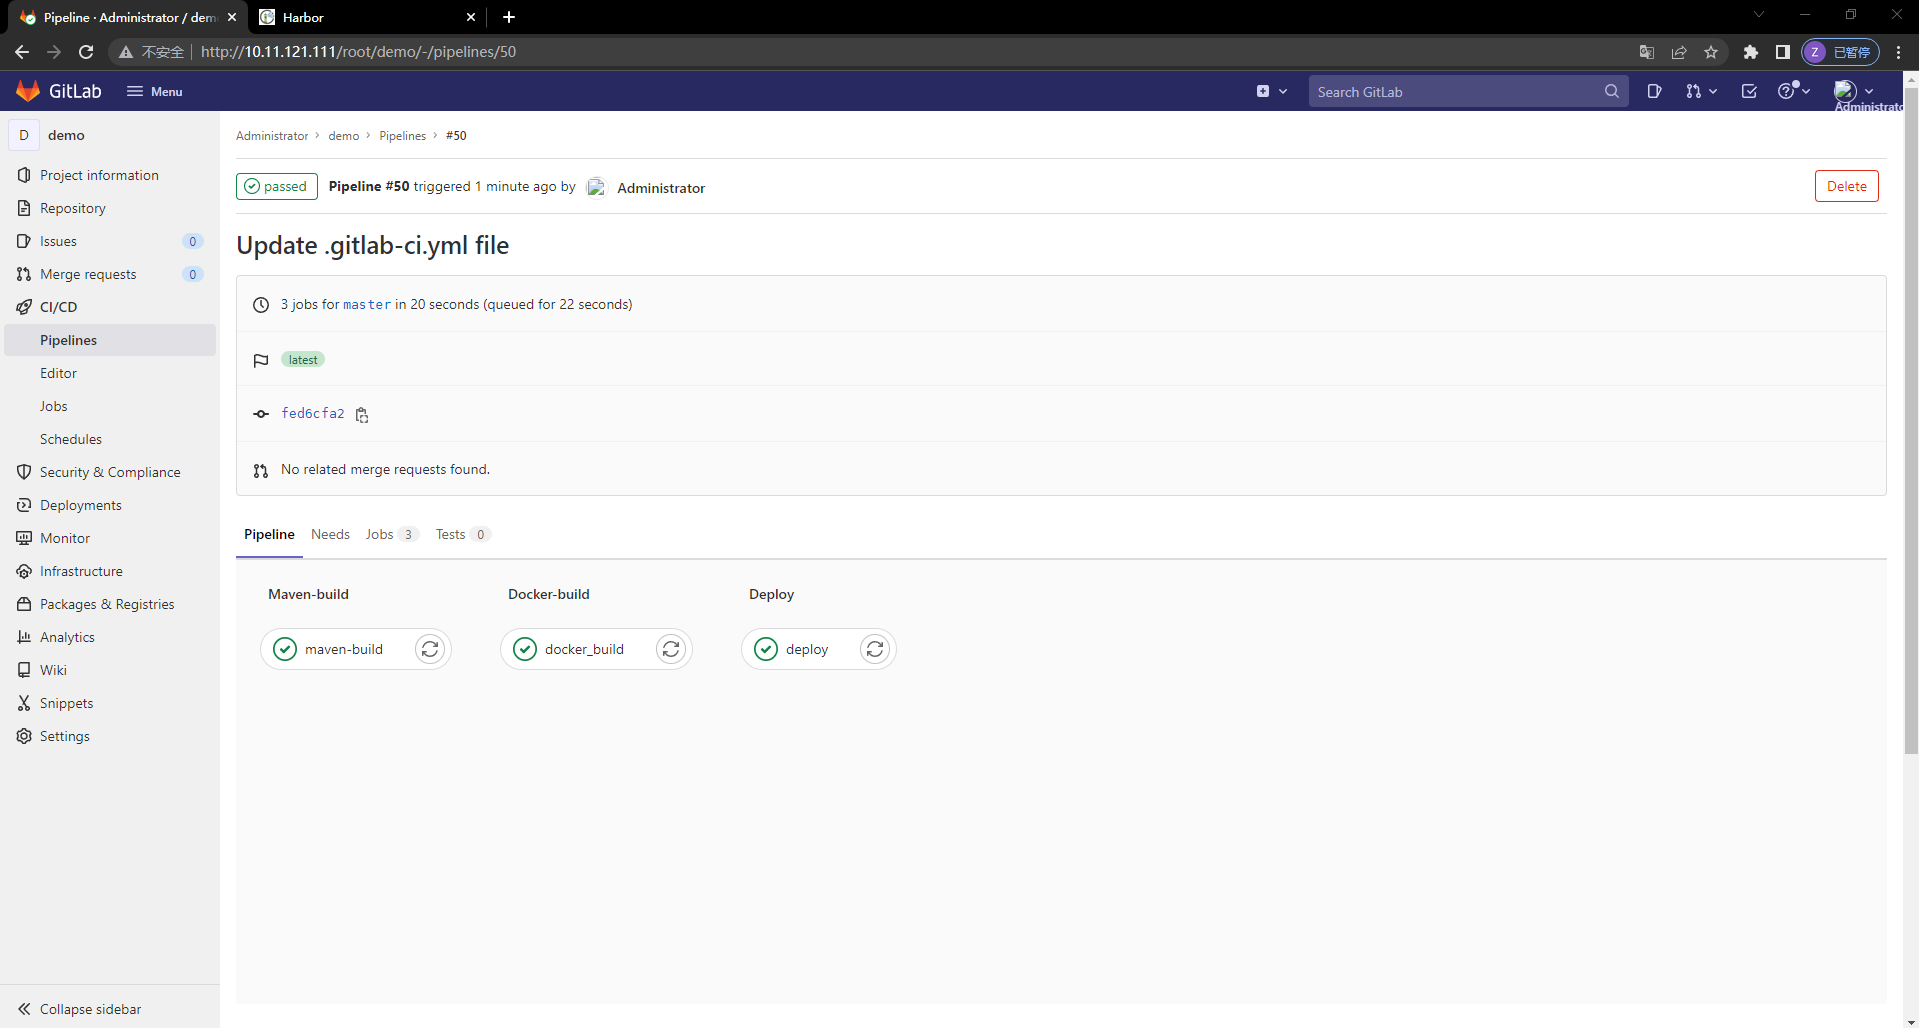Collapse the sidebar
This screenshot has height=1028, width=1919.
click(80, 1009)
